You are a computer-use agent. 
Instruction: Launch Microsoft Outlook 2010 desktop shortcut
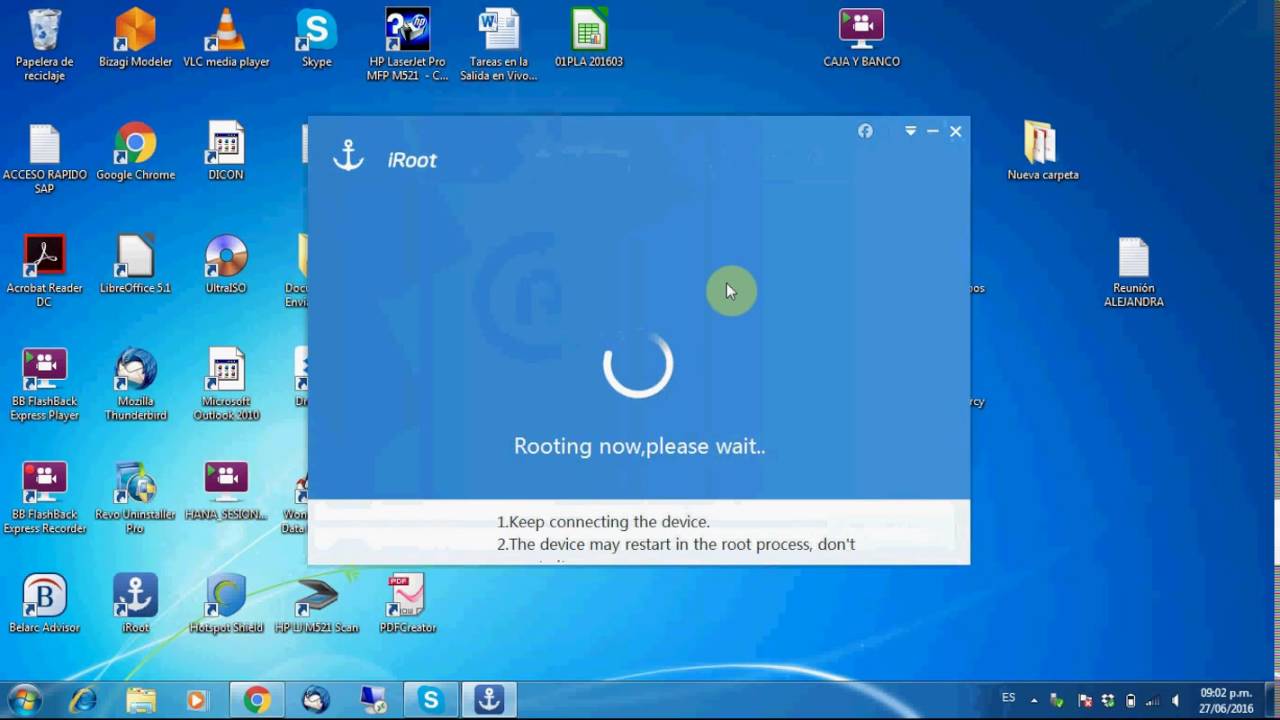[x=226, y=385]
